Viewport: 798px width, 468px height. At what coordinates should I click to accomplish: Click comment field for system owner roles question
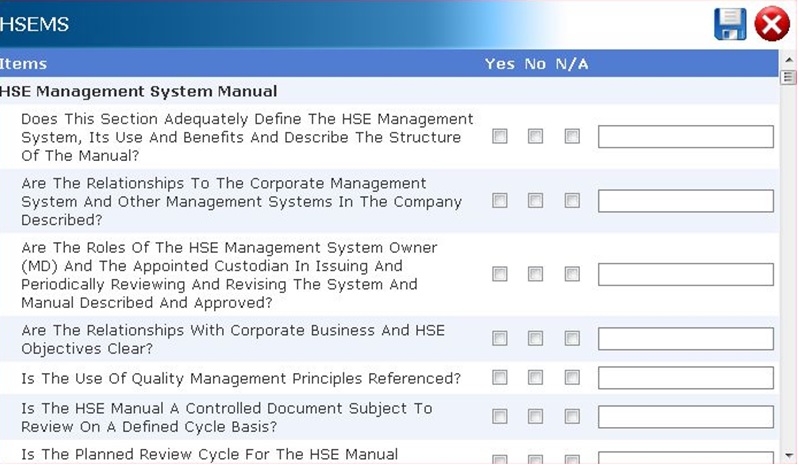685,274
